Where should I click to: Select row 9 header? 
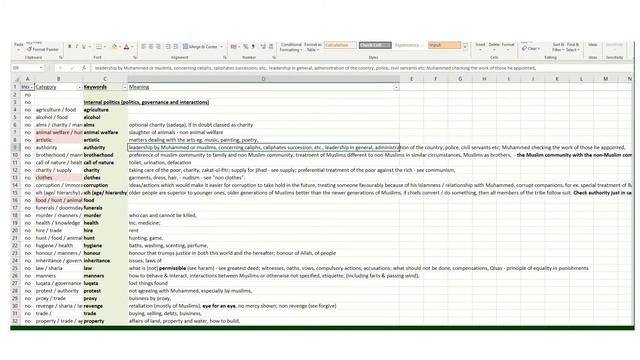point(15,147)
